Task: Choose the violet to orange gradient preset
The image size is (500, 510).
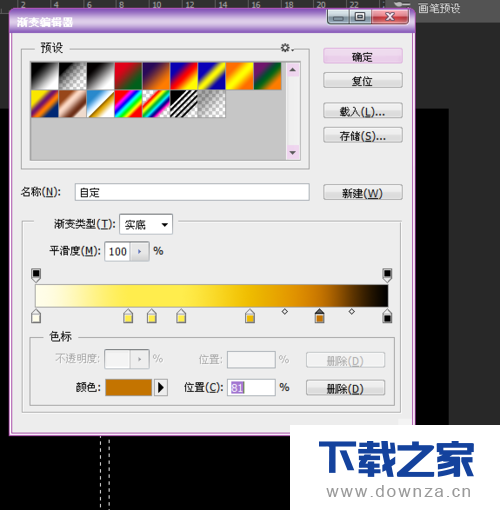Action: (x=156, y=76)
